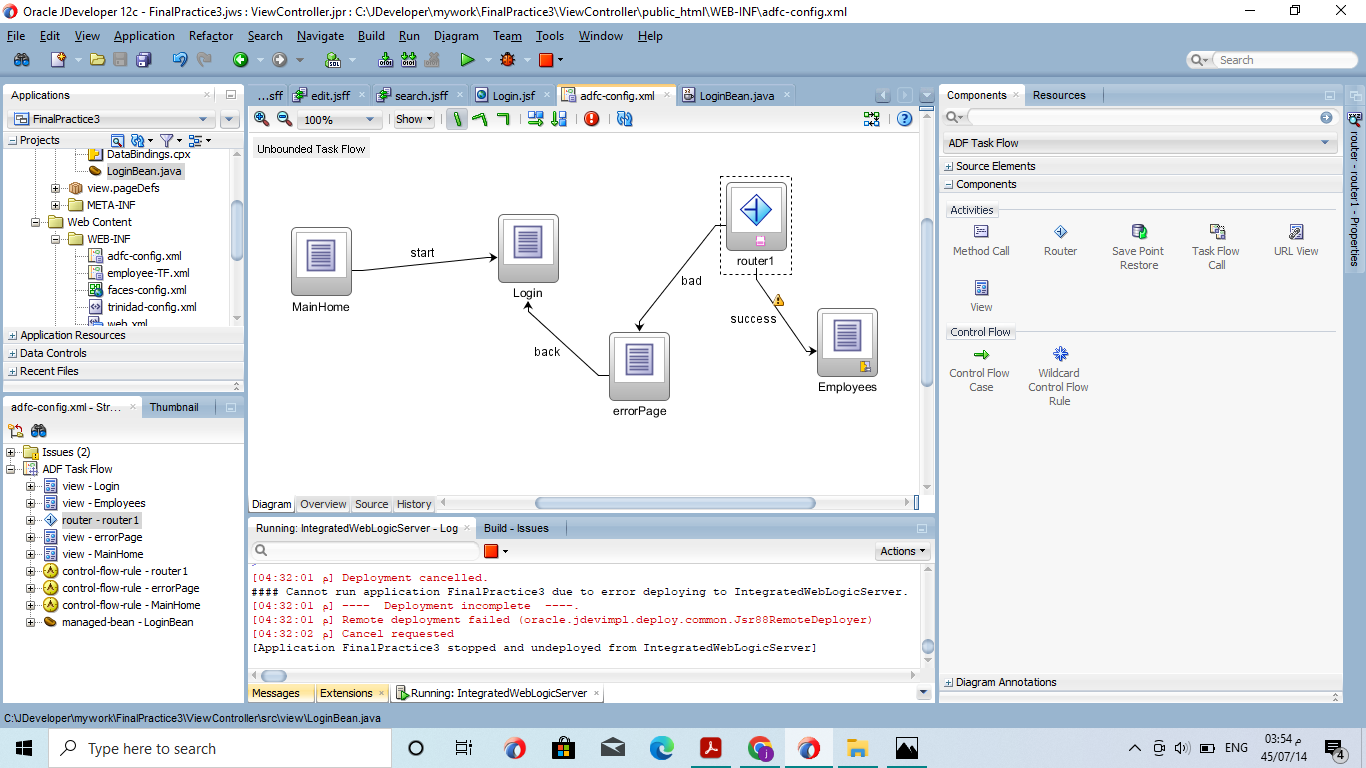
Task: Open the FinalPractice3 application dropdown
Action: (x=111, y=119)
